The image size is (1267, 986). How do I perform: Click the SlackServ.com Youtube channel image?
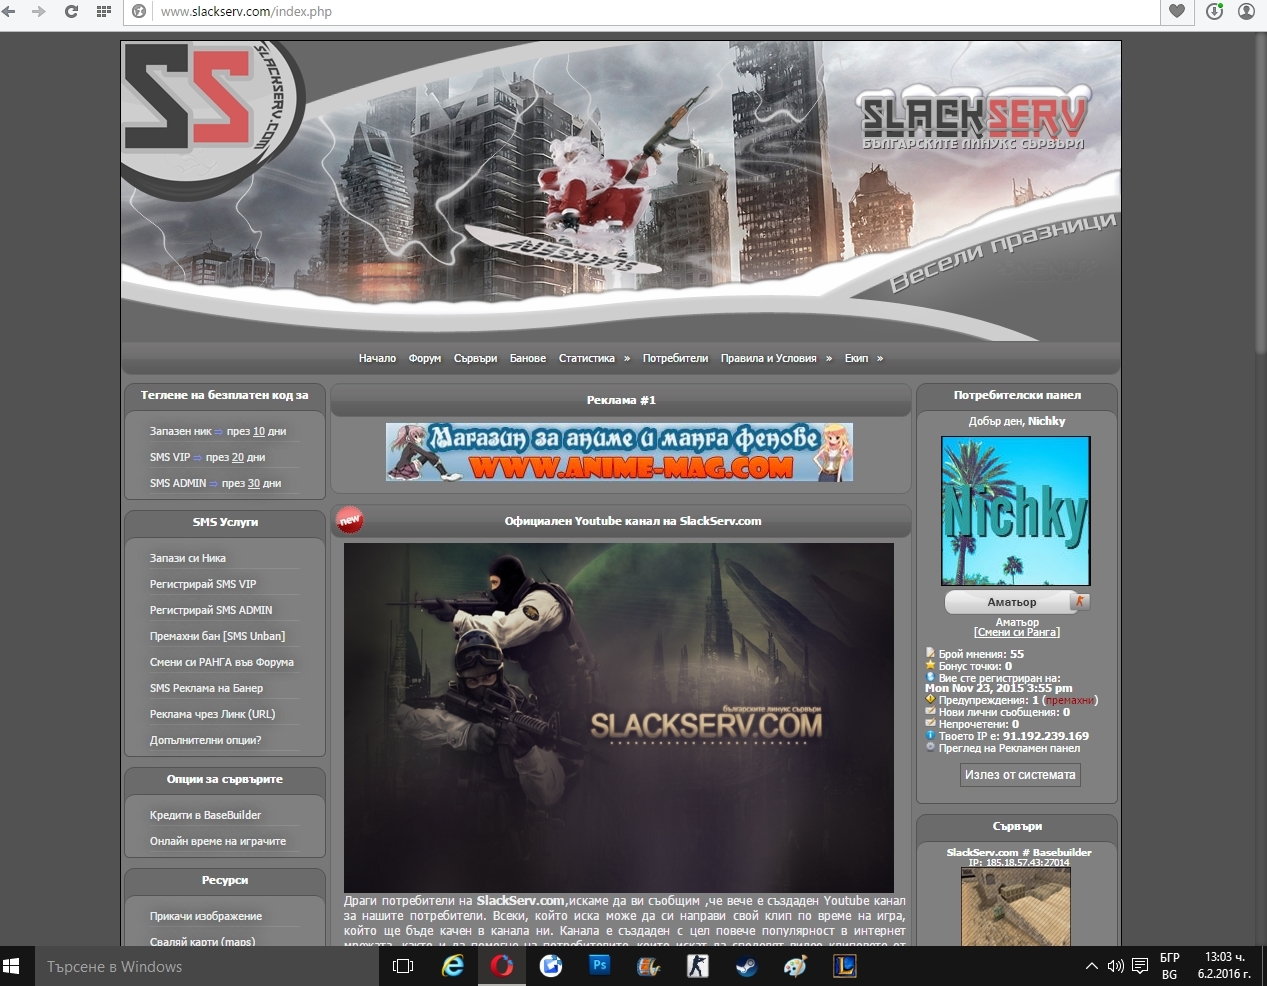(619, 718)
